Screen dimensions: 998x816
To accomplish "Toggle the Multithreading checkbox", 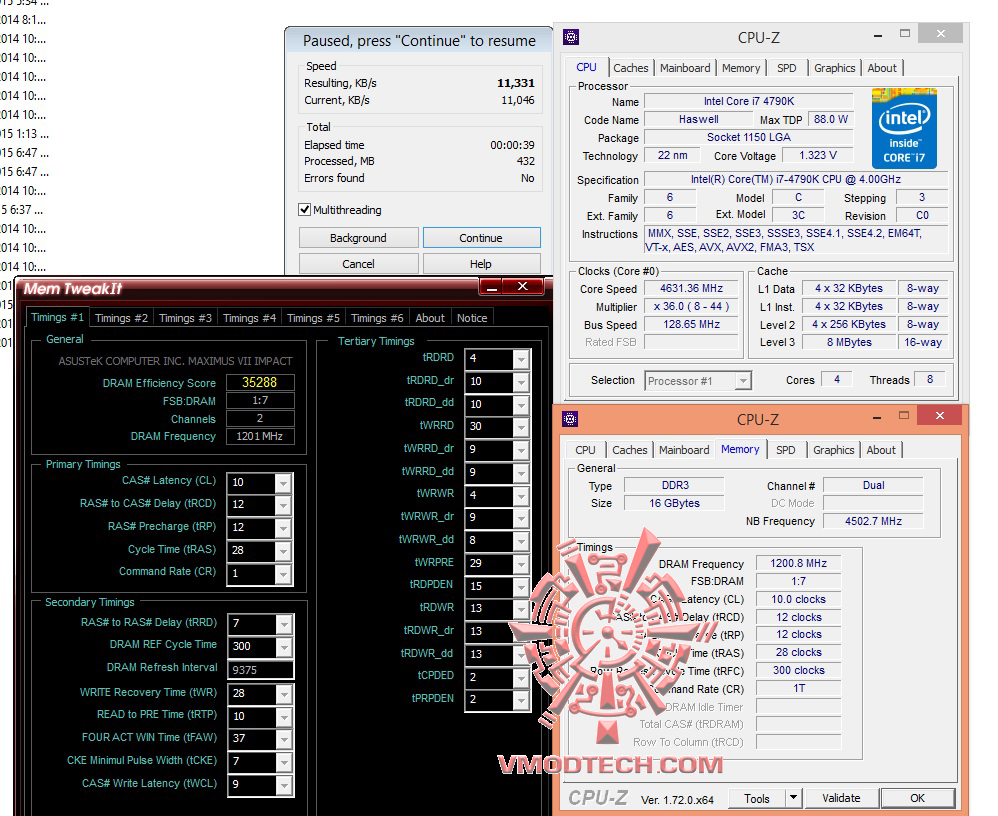I will click(305, 210).
